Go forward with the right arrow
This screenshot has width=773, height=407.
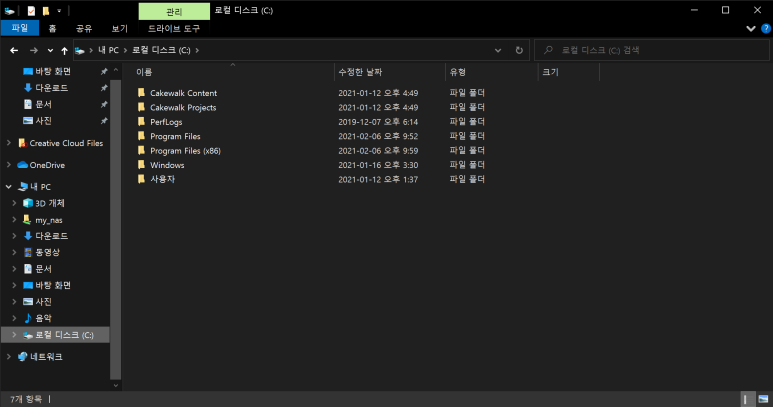coord(34,50)
